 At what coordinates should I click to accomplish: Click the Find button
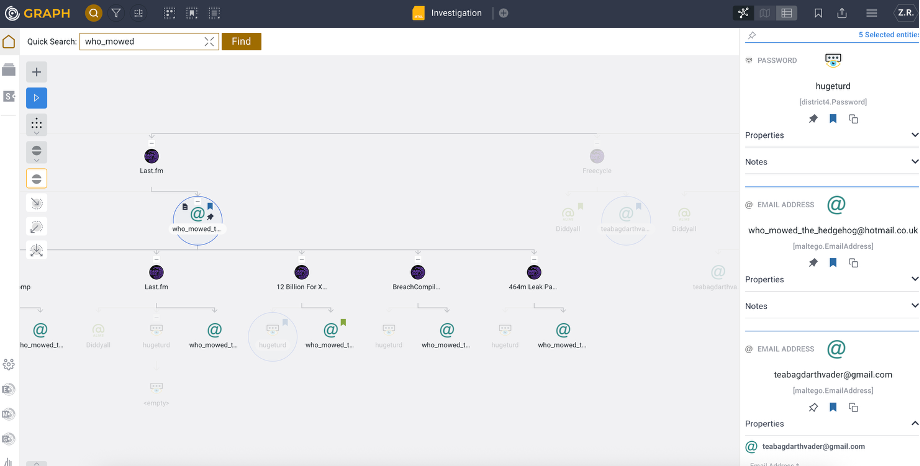[x=241, y=42]
